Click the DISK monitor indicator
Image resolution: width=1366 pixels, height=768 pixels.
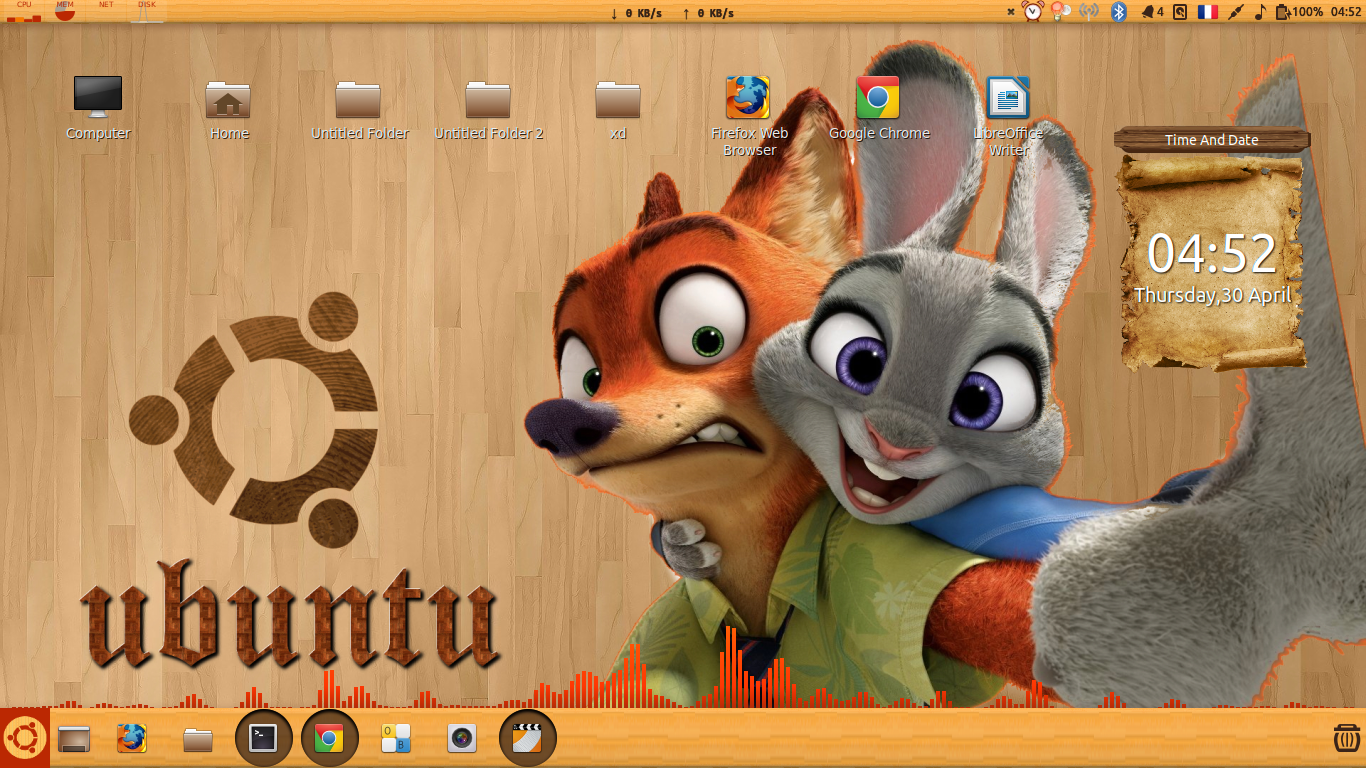pyautogui.click(x=147, y=11)
